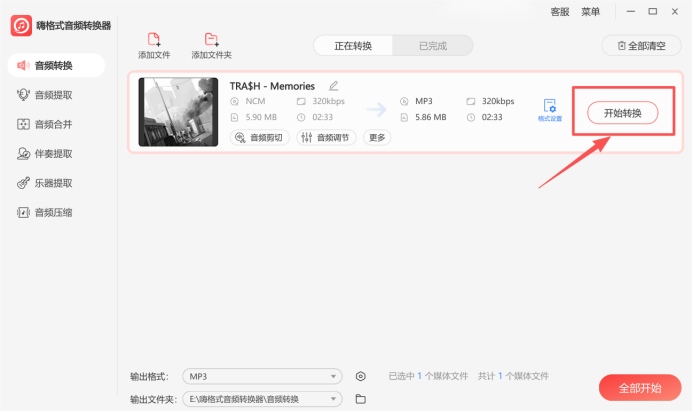The height and width of the screenshot is (412, 693).
Task: Click the 添加文件夹 add folder icon
Action: tap(211, 40)
